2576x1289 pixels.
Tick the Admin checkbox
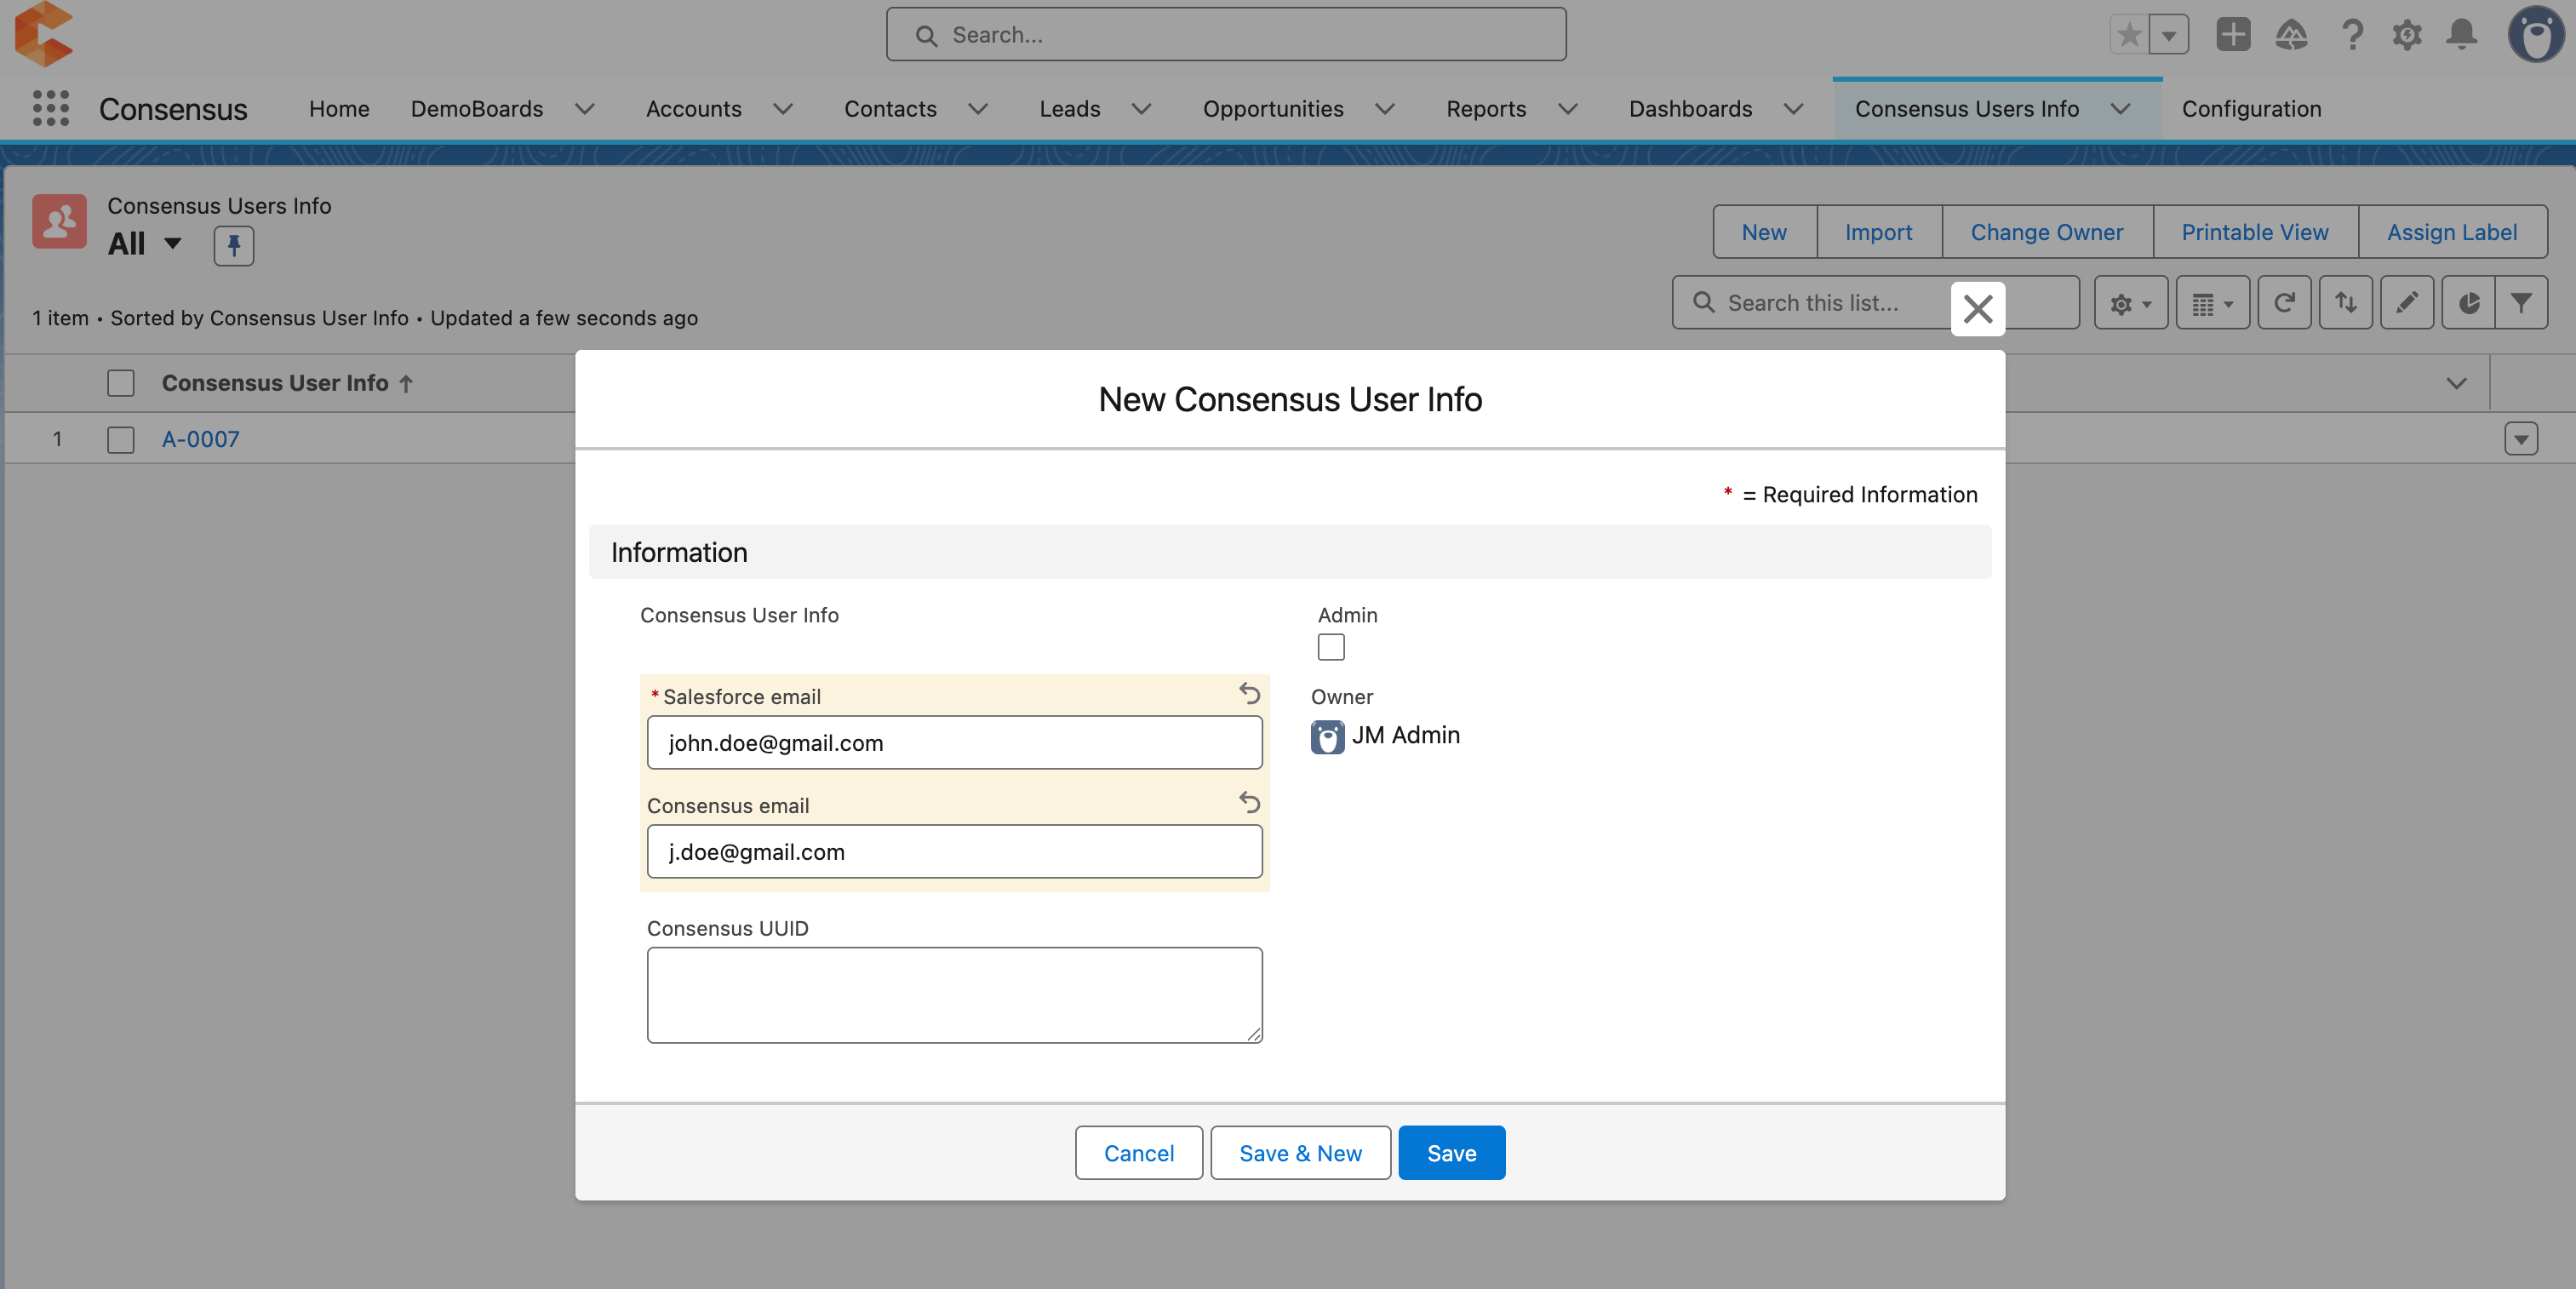(x=1331, y=648)
